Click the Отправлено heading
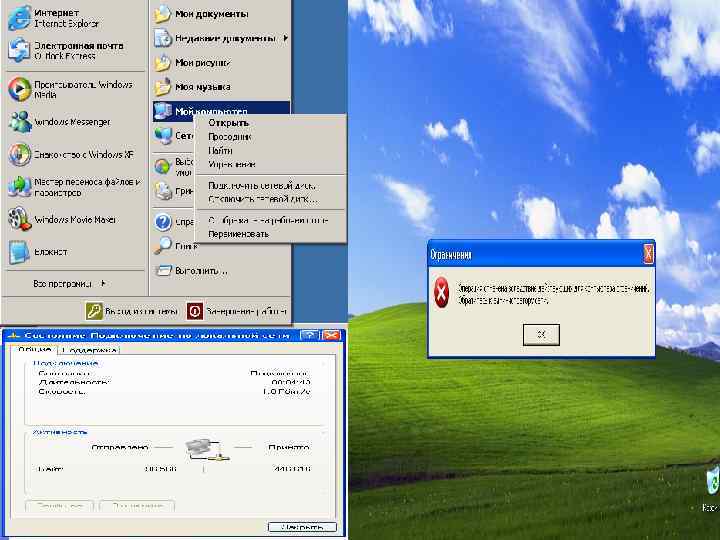 [x=120, y=447]
